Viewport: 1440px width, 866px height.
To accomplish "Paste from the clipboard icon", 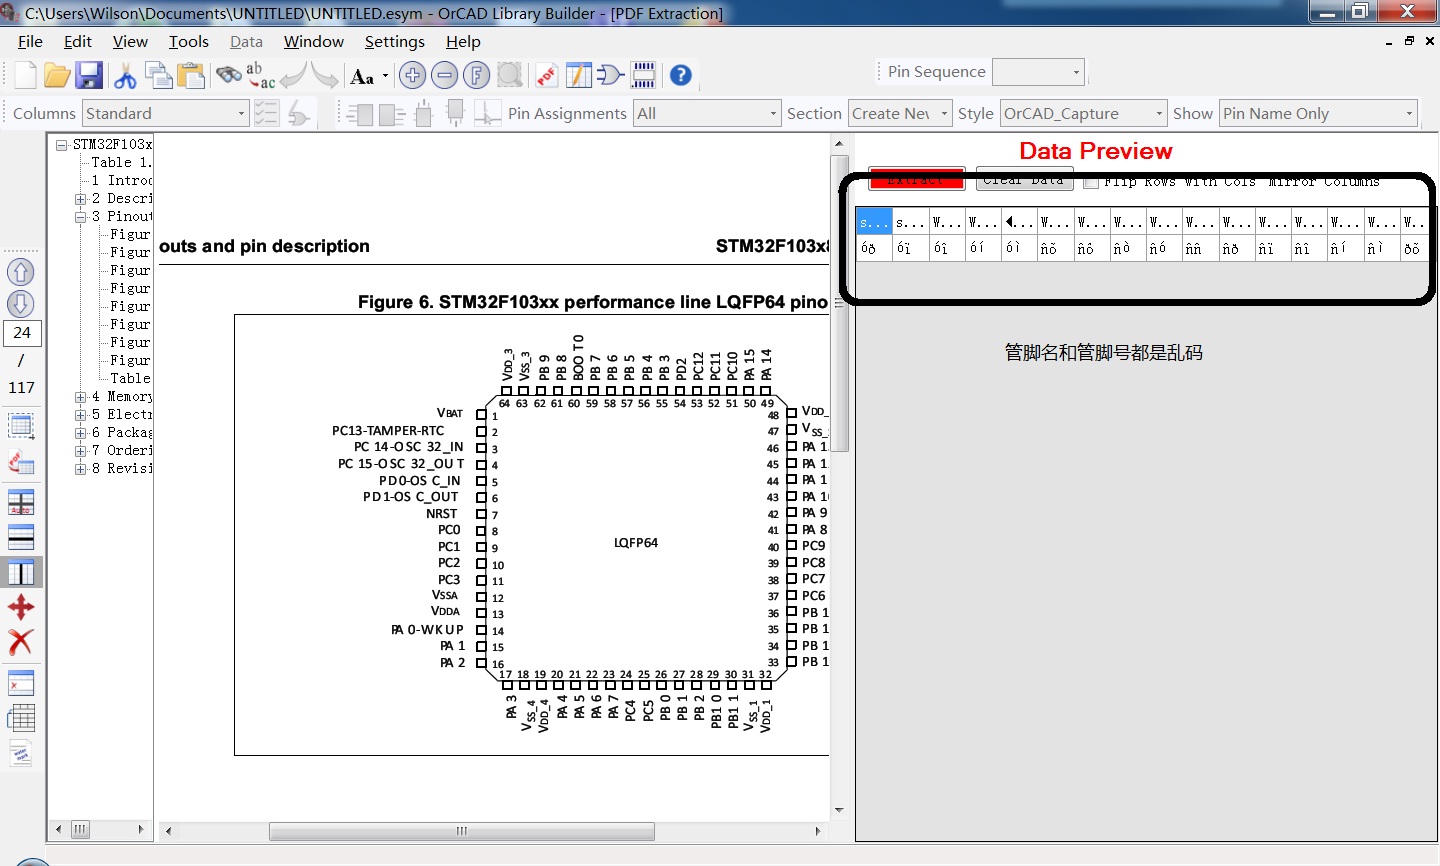I will (x=190, y=75).
